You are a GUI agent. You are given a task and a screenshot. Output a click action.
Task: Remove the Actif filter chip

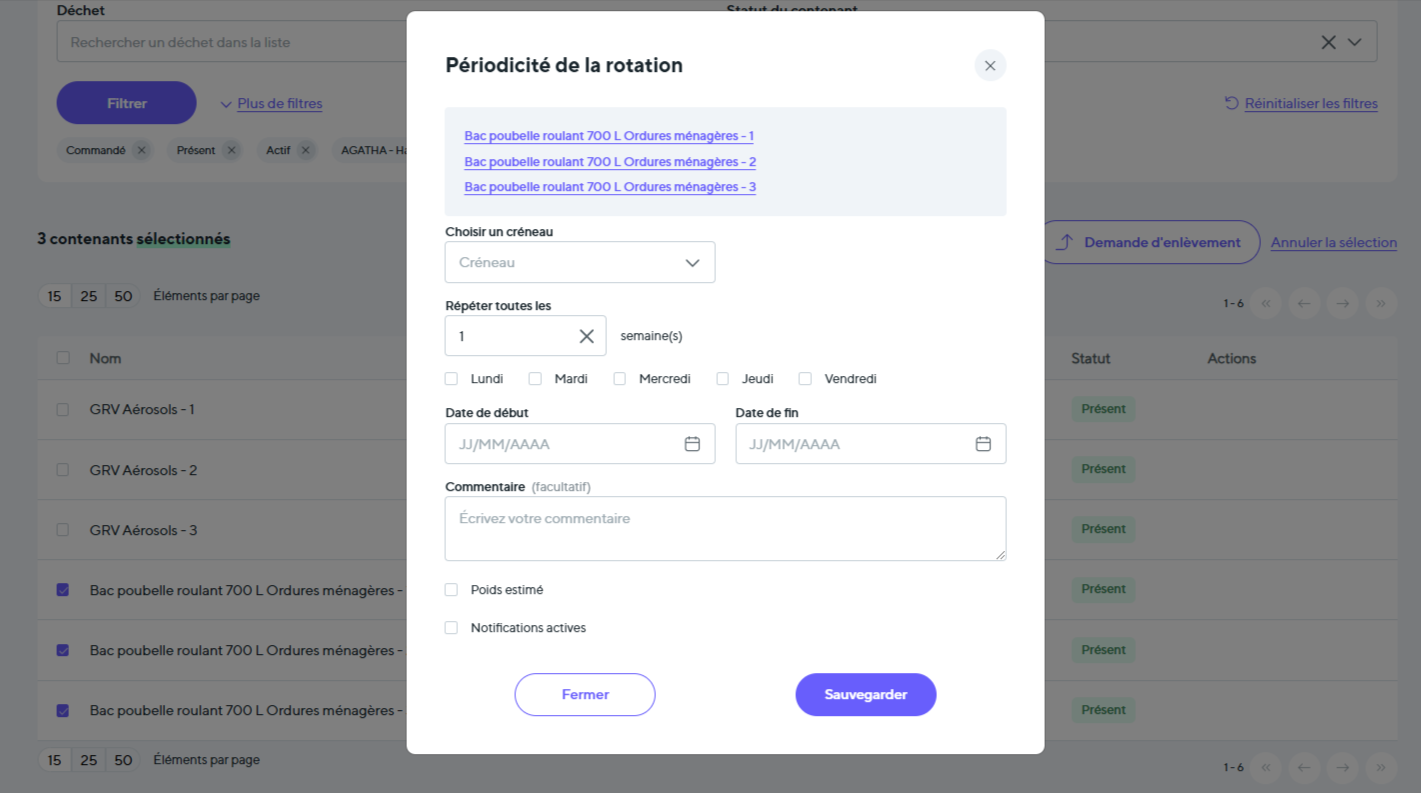pos(305,150)
